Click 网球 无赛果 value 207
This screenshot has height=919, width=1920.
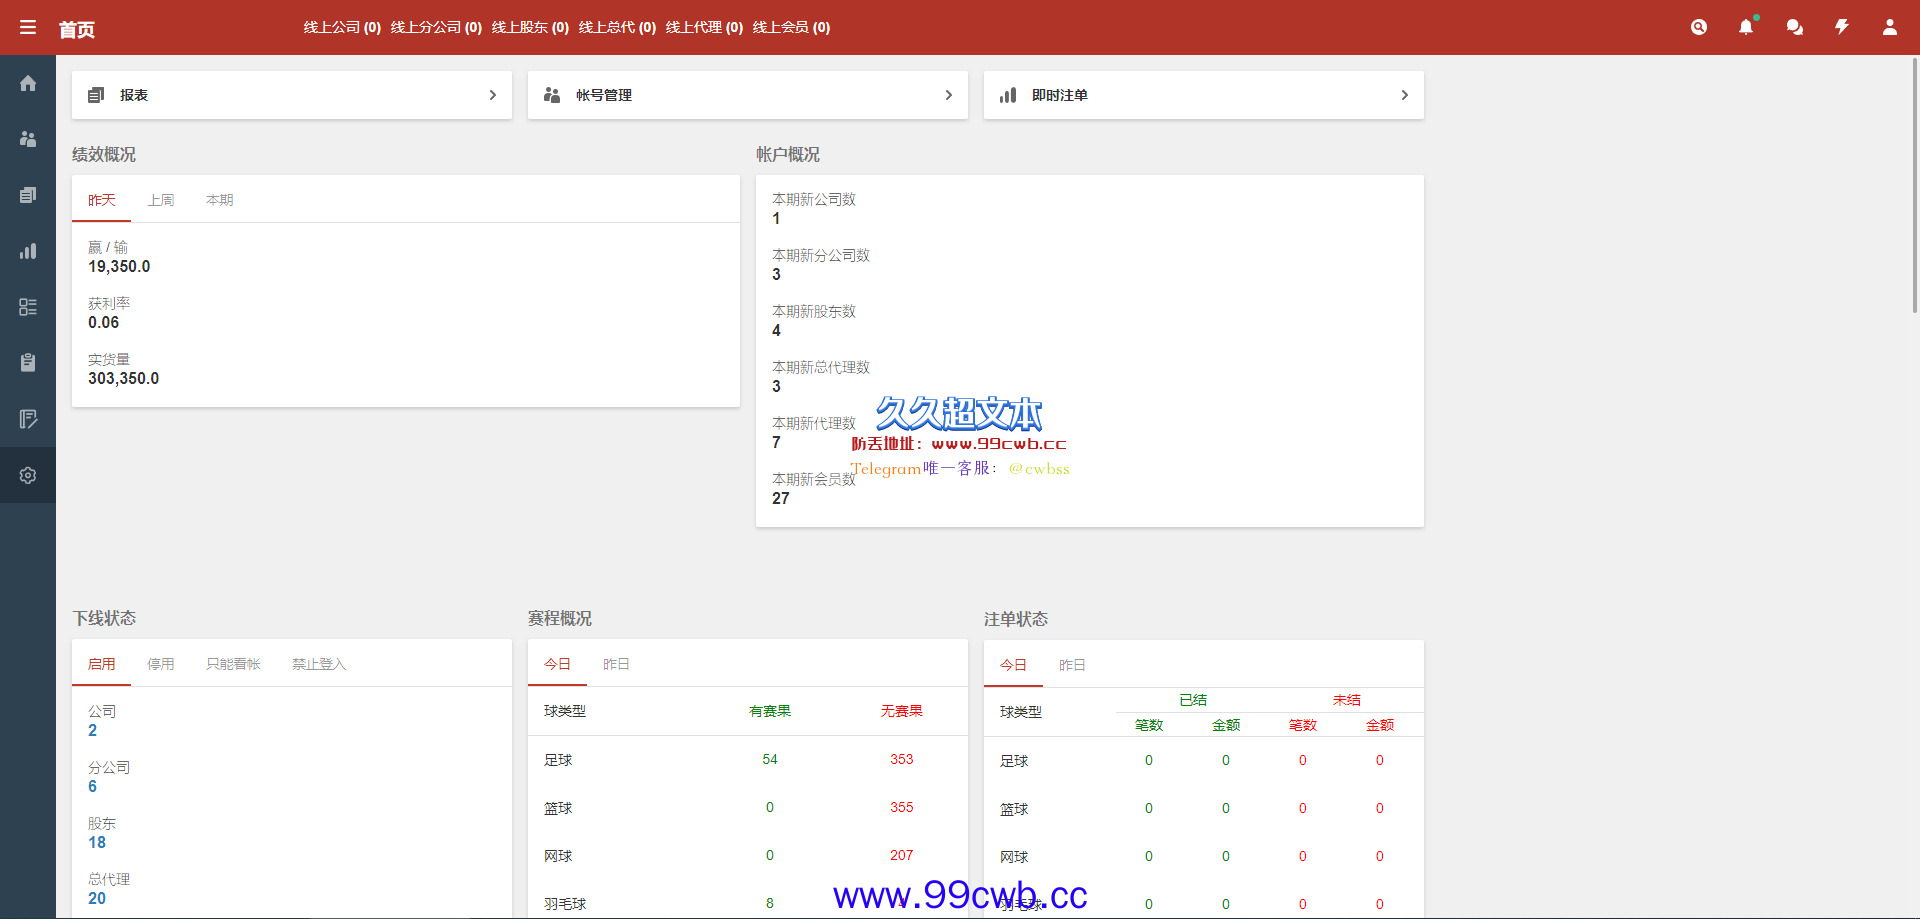(x=902, y=855)
